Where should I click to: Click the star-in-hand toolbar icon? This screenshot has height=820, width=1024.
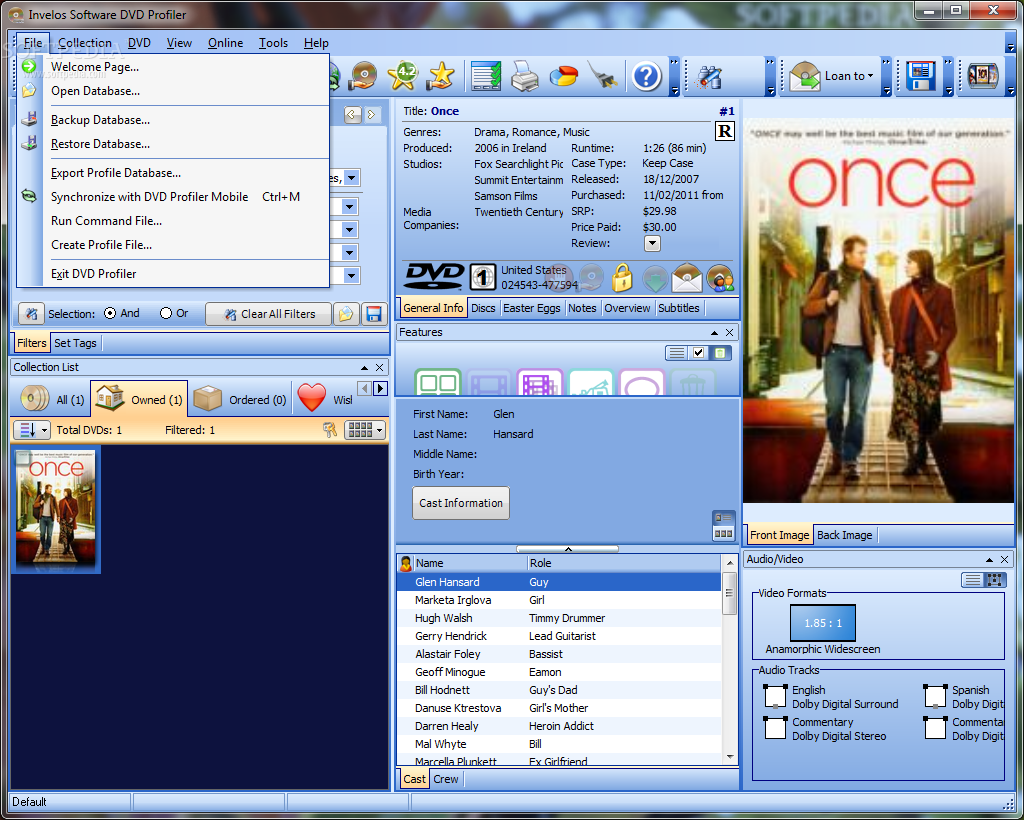click(x=441, y=76)
